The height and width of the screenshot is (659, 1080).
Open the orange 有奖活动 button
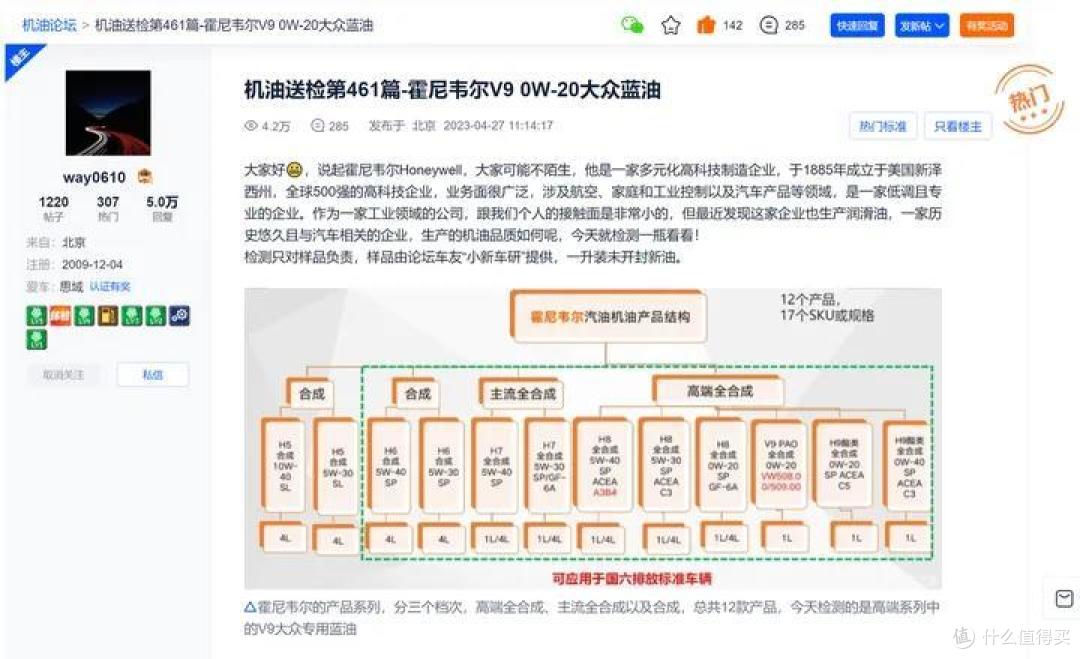[986, 25]
